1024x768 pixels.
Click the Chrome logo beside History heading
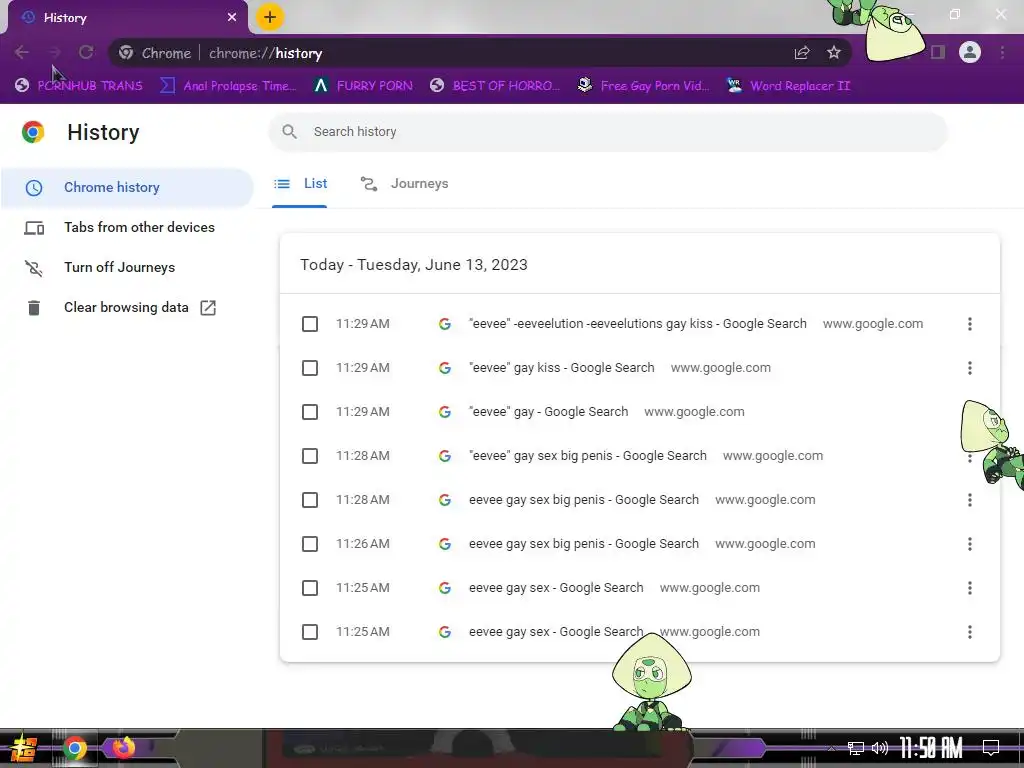[x=33, y=132]
